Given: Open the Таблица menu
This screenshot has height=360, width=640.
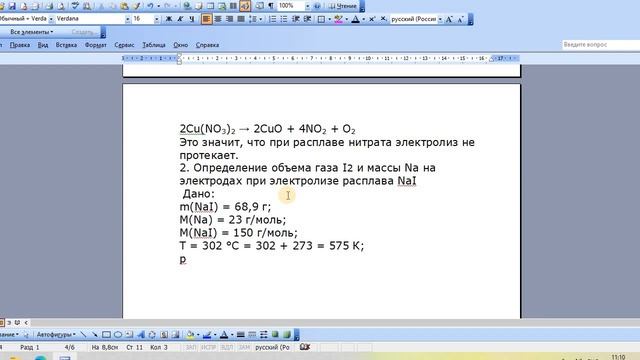Looking at the screenshot, I should pyautogui.click(x=154, y=45).
